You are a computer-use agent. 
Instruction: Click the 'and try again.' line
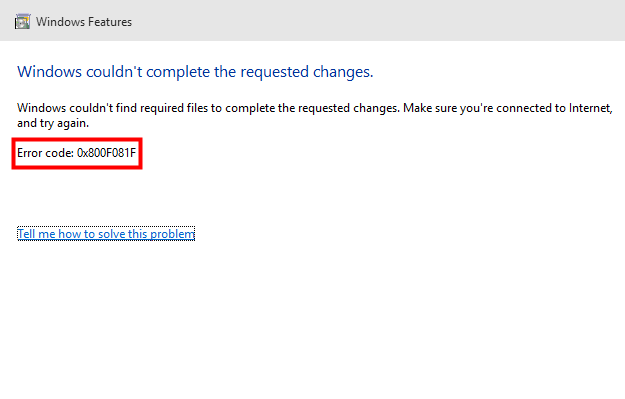tap(53, 123)
